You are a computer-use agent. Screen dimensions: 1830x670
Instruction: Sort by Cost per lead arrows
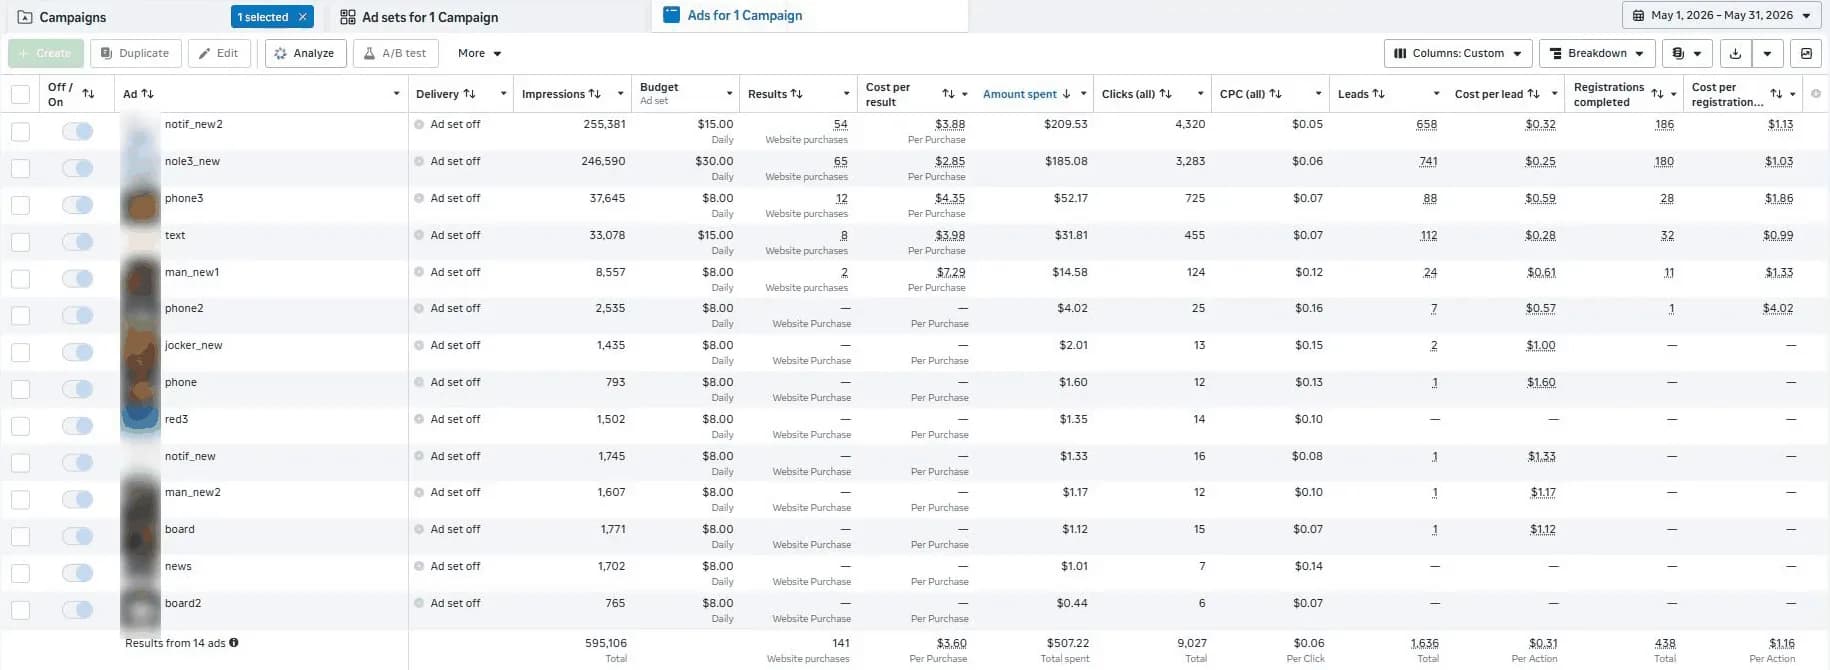(1533, 94)
